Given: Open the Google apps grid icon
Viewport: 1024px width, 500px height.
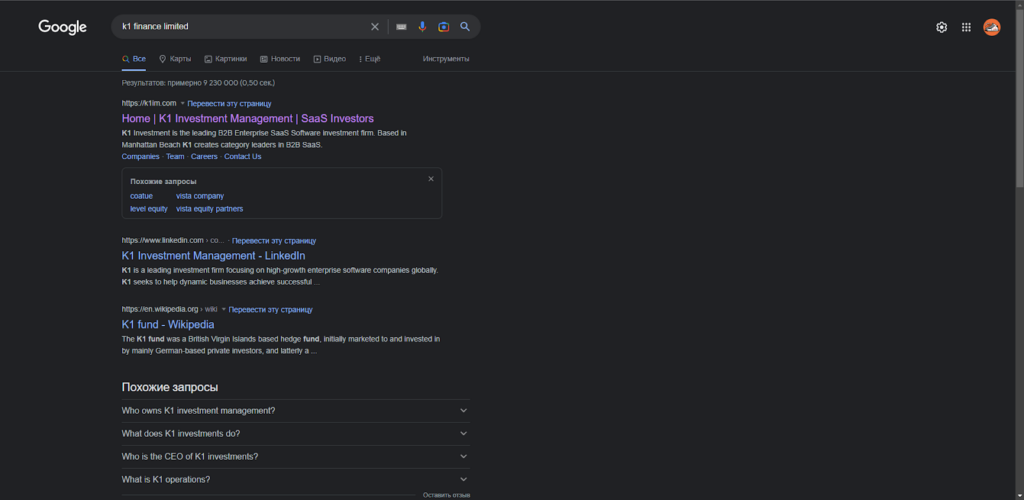Looking at the screenshot, I should coord(967,27).
